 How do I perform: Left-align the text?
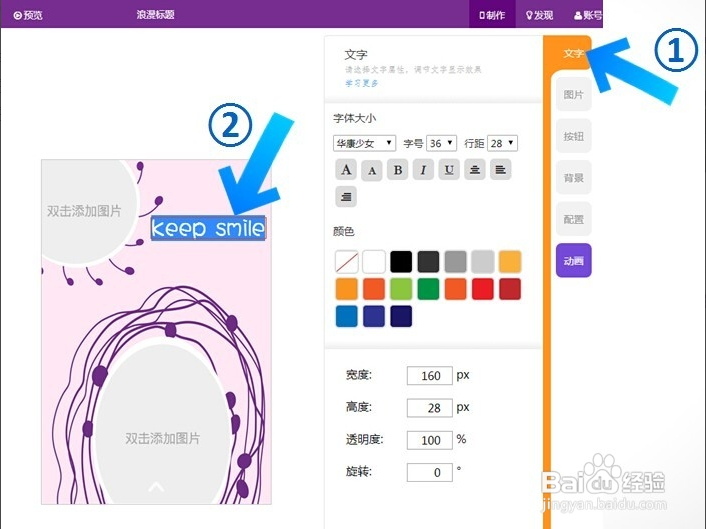500,170
